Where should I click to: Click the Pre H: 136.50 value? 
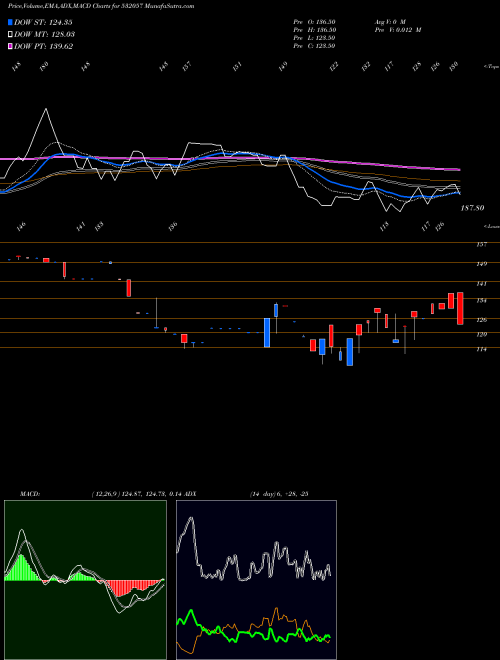tap(314, 30)
